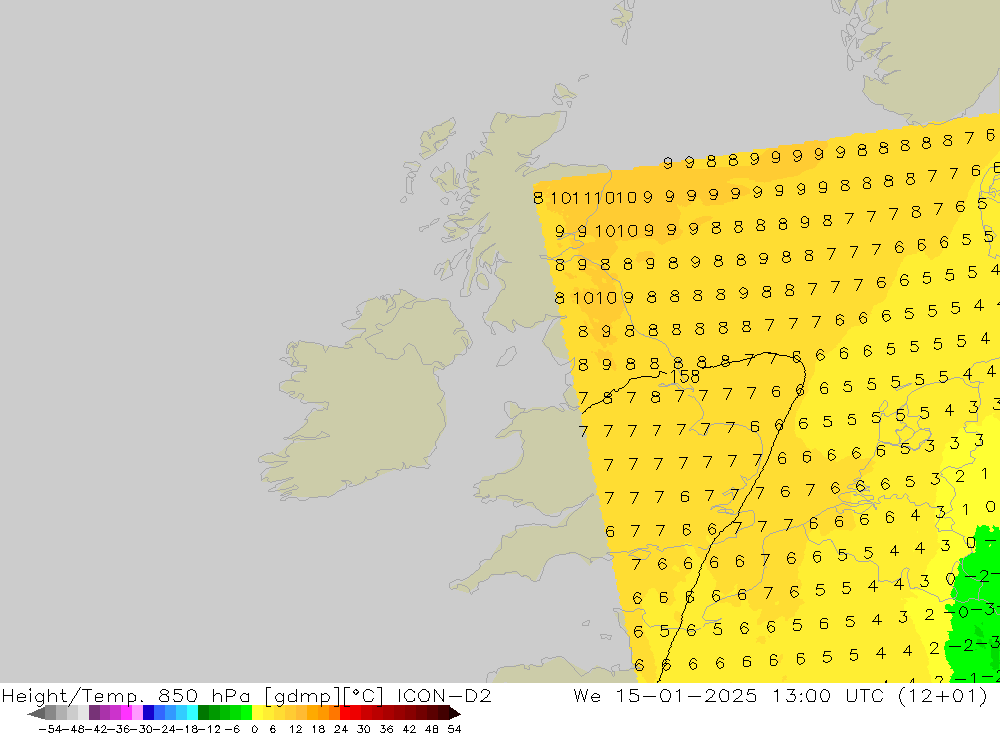Image resolution: width=1000 pixels, height=733 pixels.
Task: Click the '(12+01)' forecast run label
Action: (943, 696)
